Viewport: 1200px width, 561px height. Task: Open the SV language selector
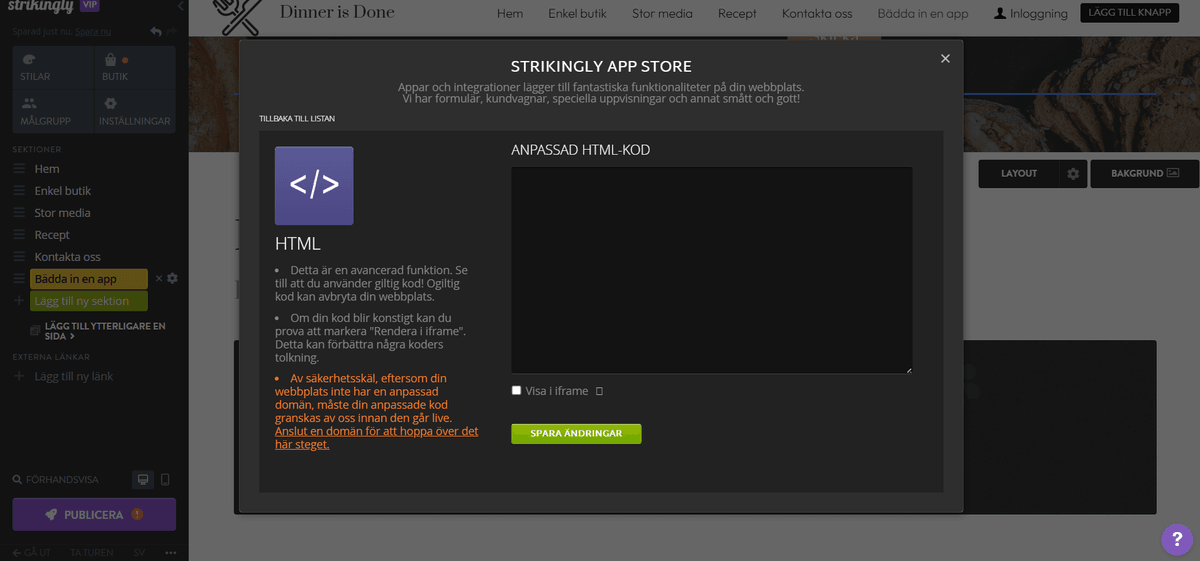139,552
